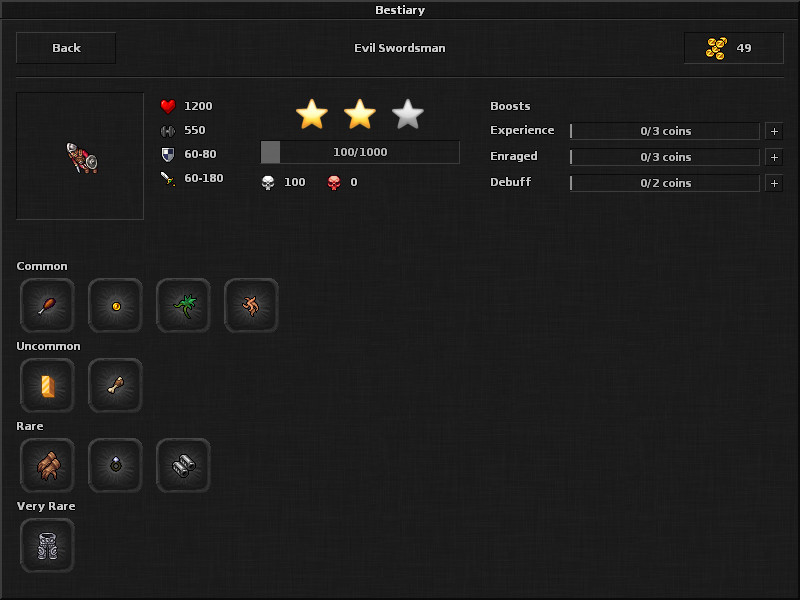Screen dimensions: 800x600
Task: Select the steel bracers rare drop
Action: (183, 465)
